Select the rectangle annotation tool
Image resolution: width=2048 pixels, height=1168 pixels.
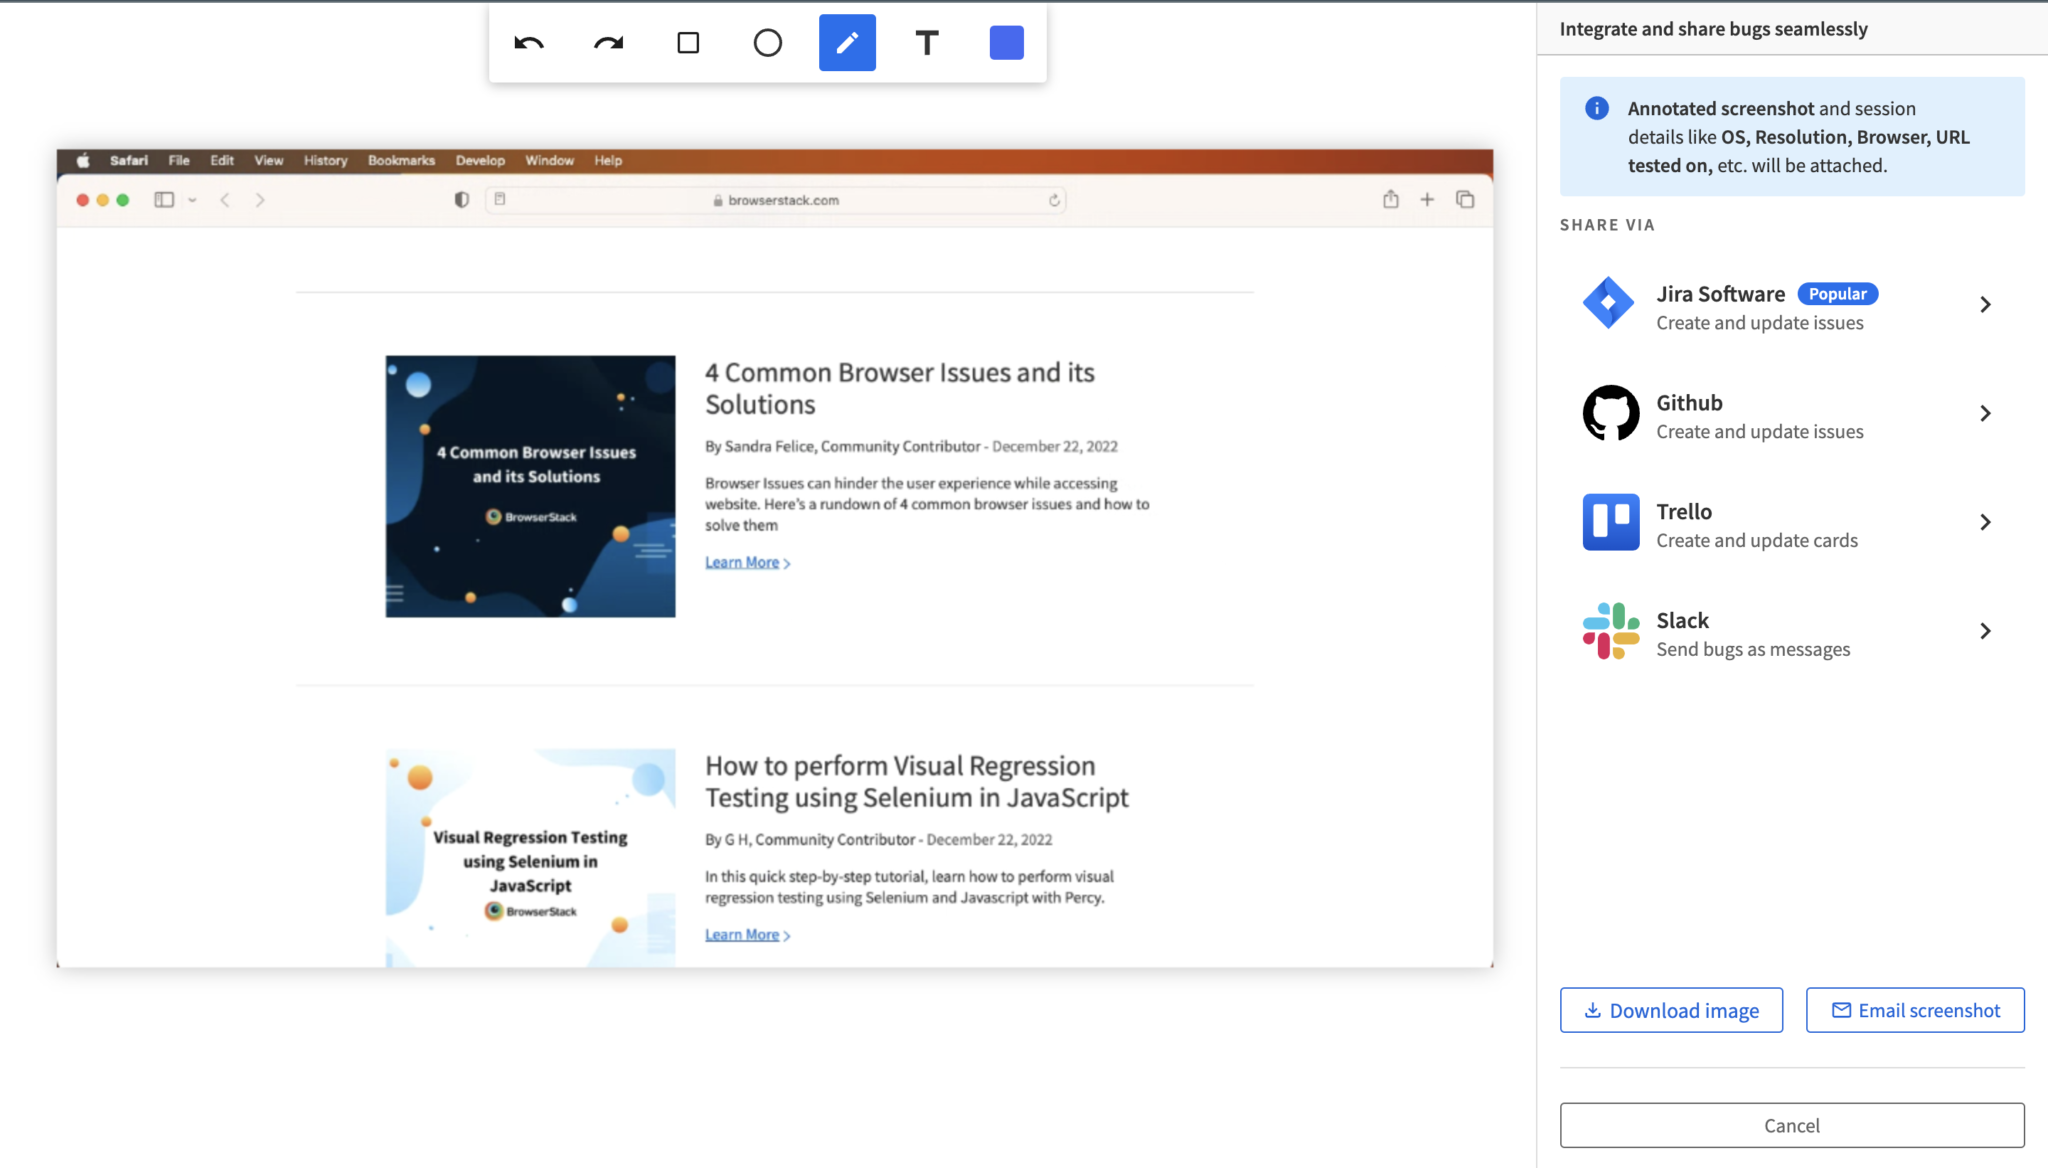[x=688, y=43]
